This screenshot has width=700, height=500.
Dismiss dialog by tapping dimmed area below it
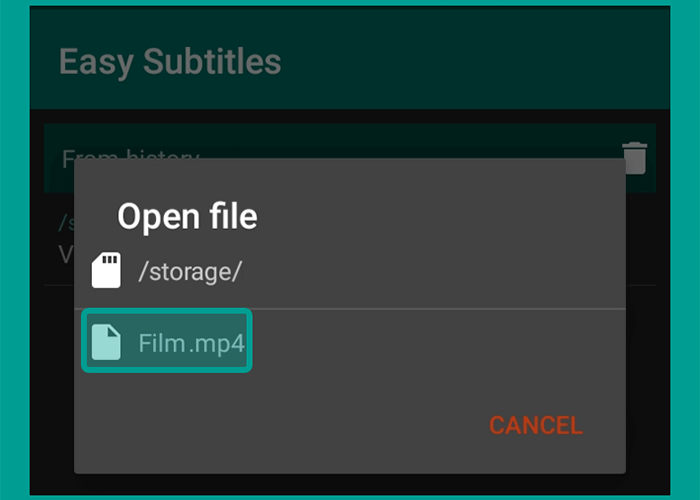[x=350, y=484]
